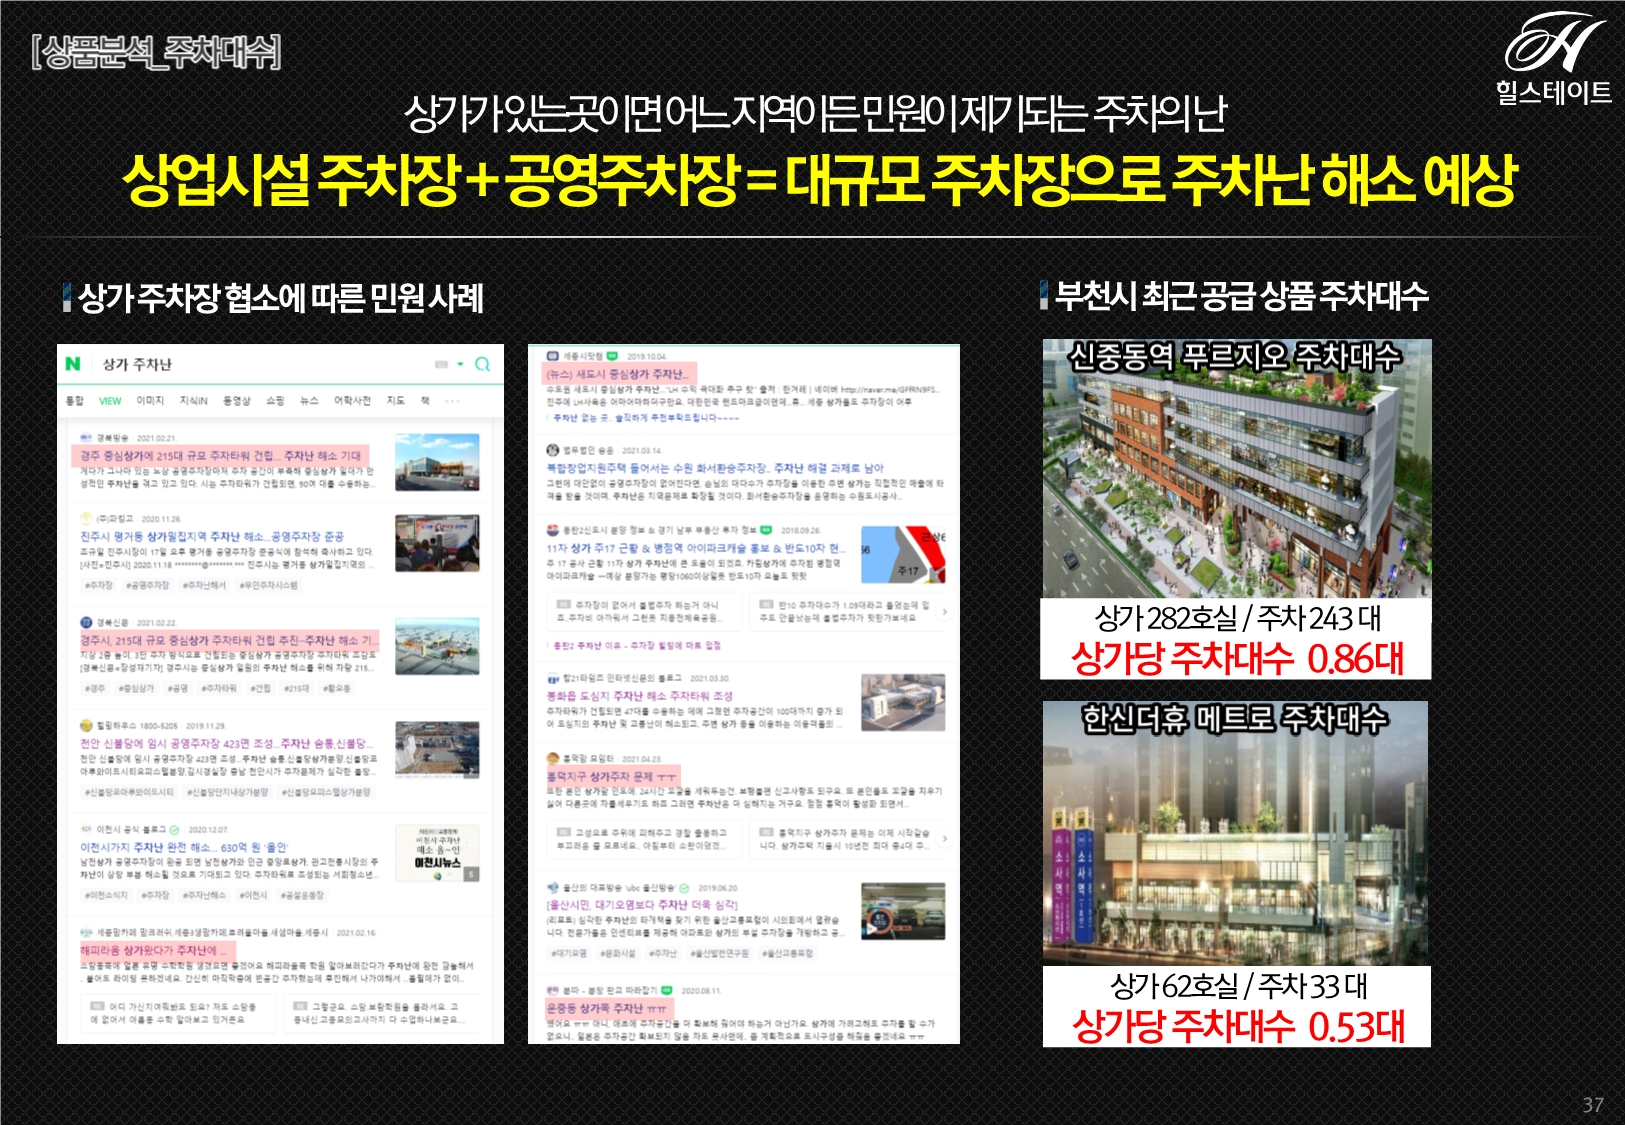This screenshot has width=1625, height=1125.
Task: Open result 천안 신불당에 임시 공영주차장 423면 조성
Action: [227, 744]
